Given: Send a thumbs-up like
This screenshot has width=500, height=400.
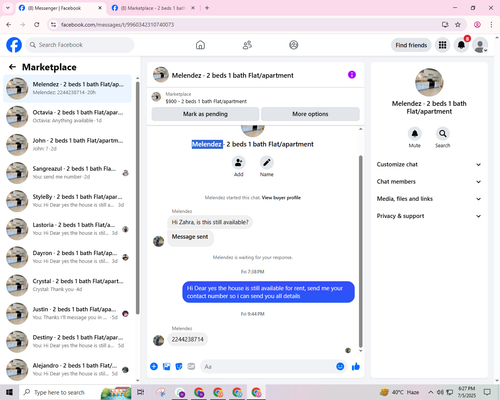Looking at the screenshot, I should click(356, 367).
